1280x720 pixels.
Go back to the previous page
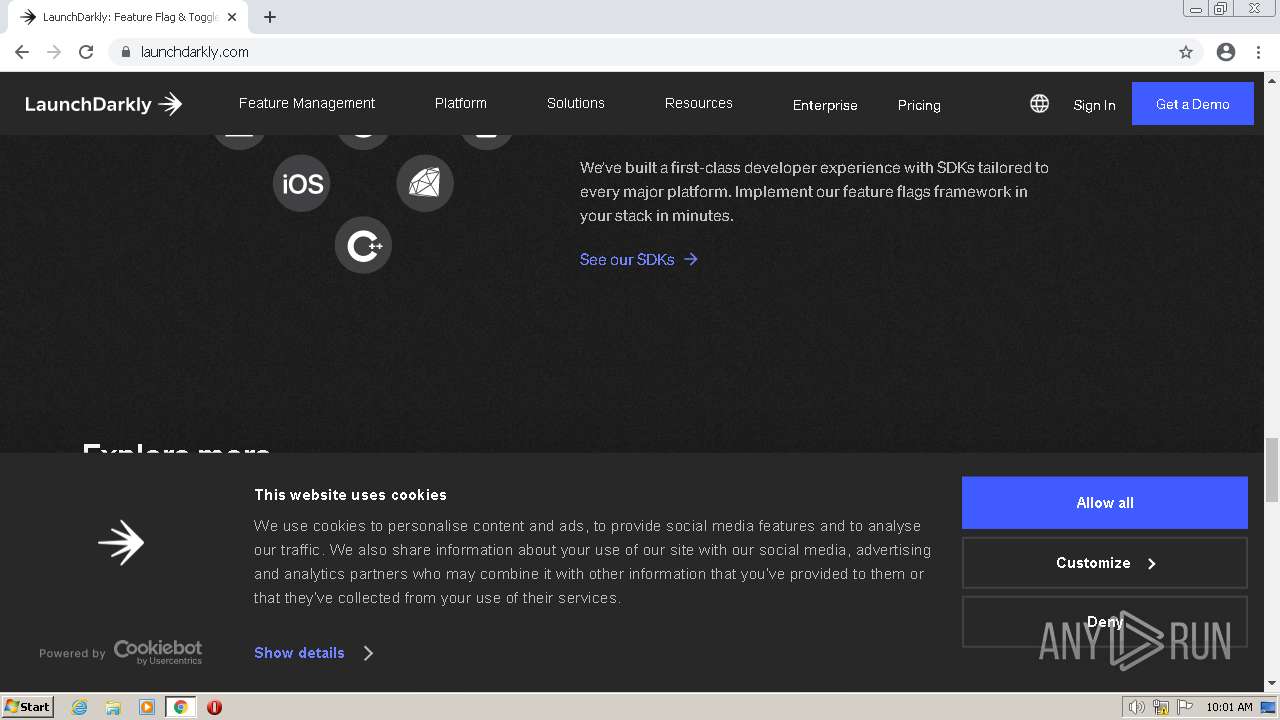[22, 52]
